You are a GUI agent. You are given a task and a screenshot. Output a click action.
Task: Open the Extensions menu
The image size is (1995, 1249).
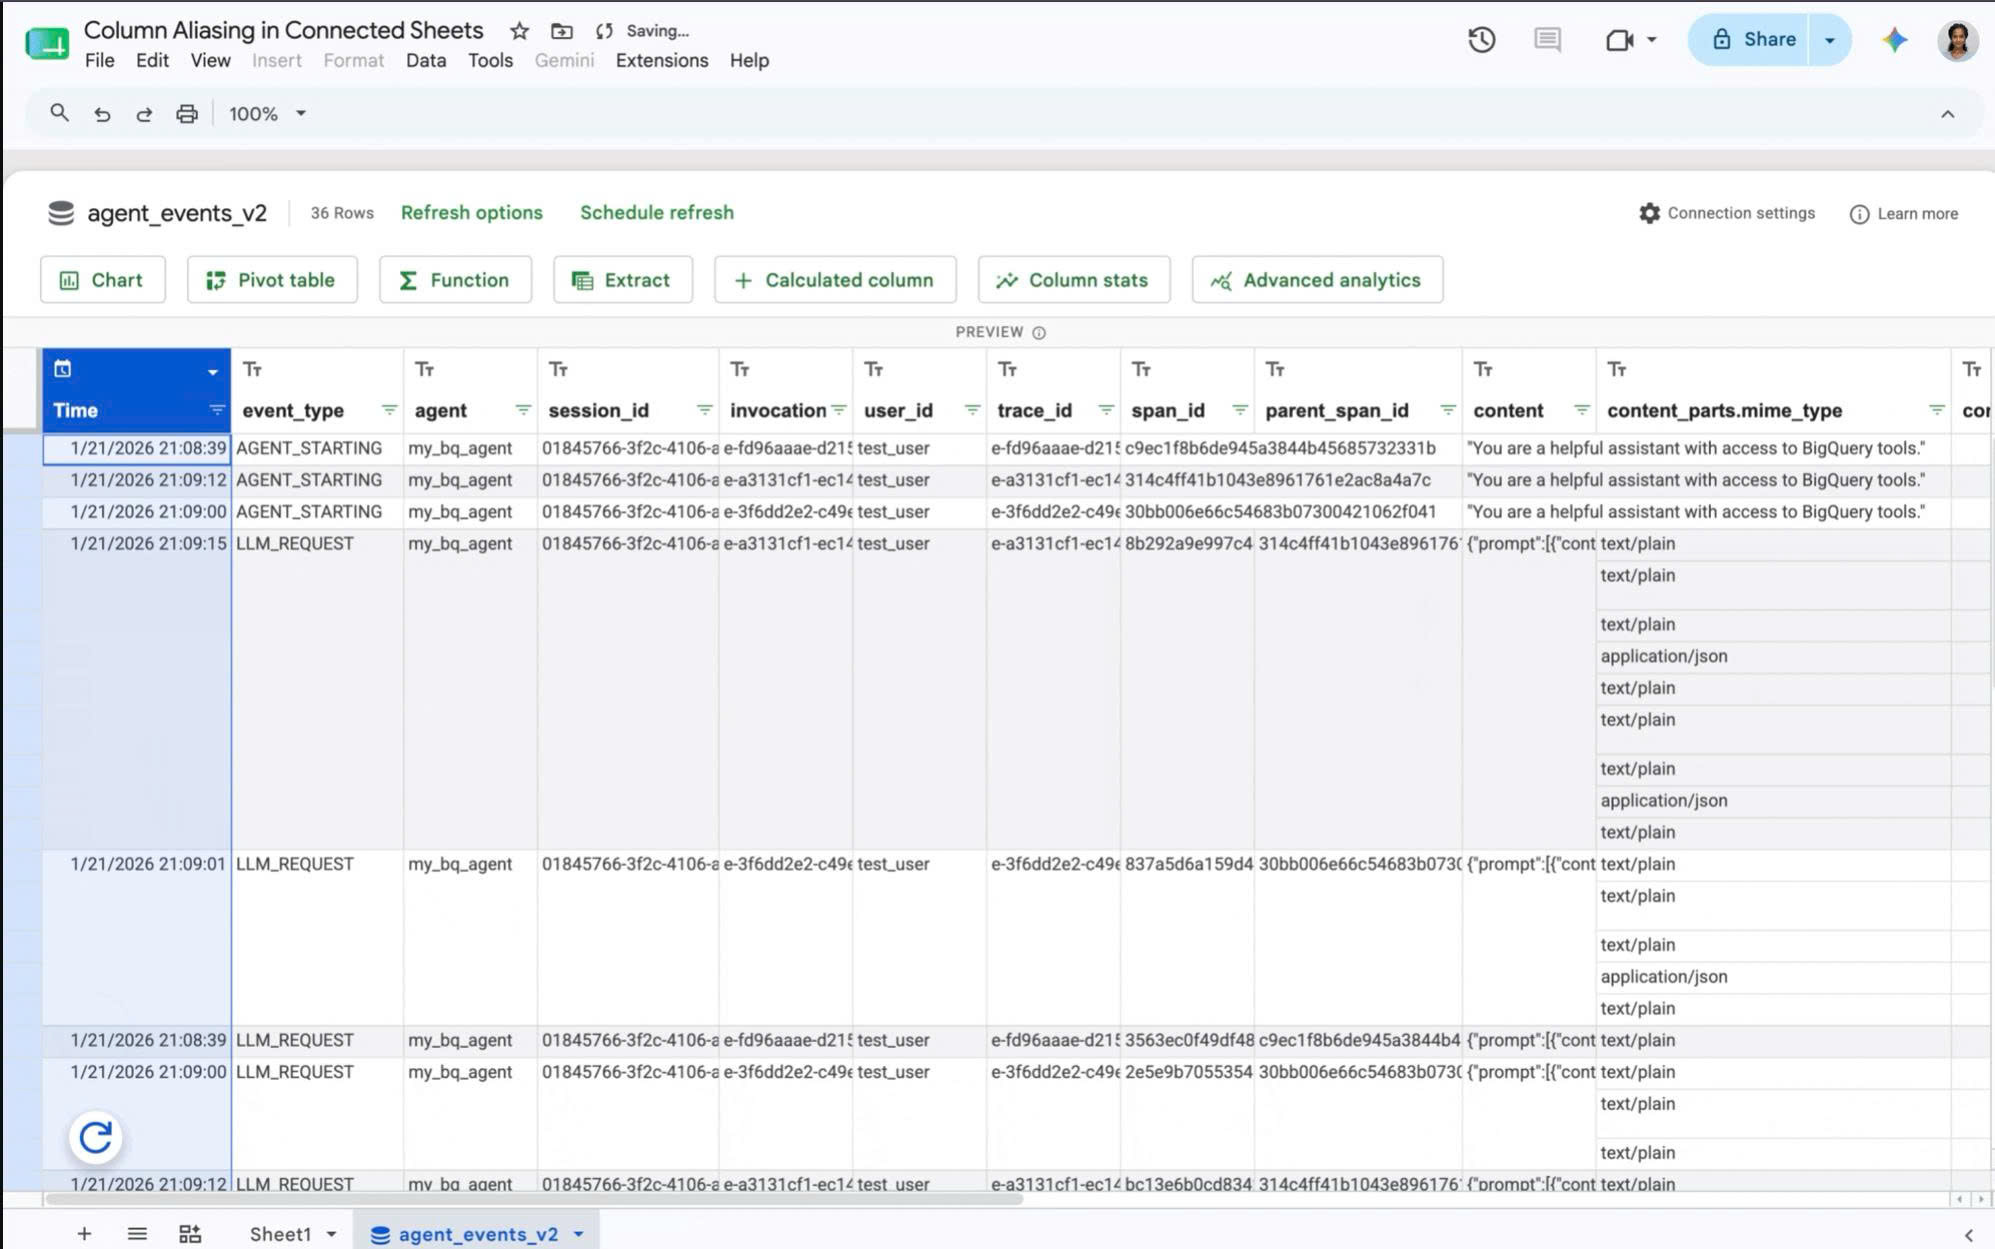click(x=662, y=61)
